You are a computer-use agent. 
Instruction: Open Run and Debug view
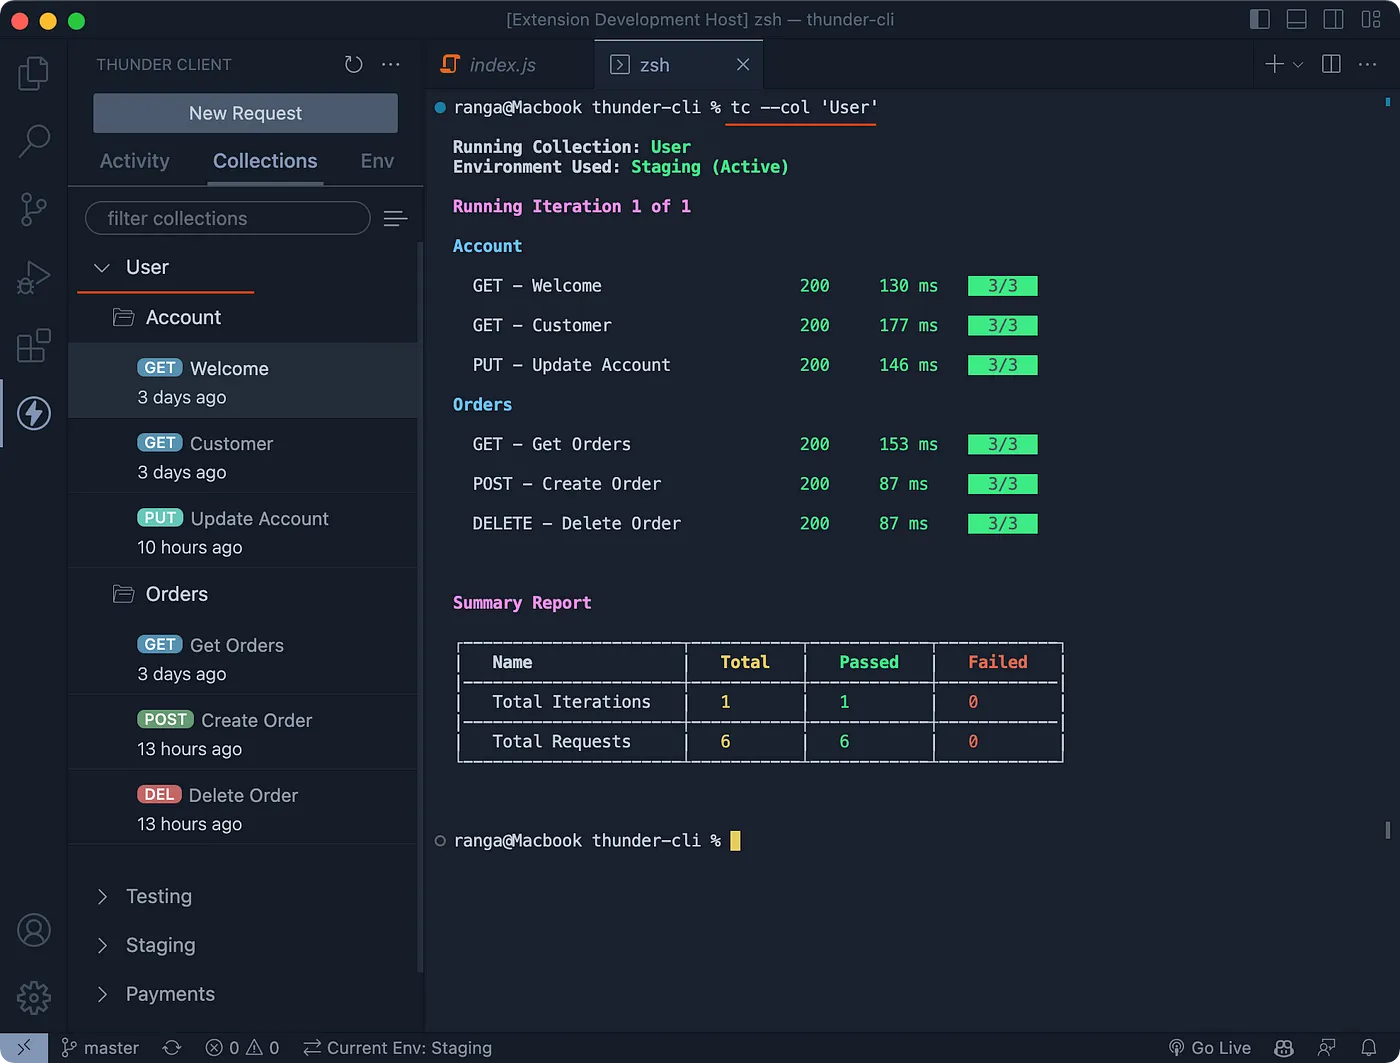(34, 277)
